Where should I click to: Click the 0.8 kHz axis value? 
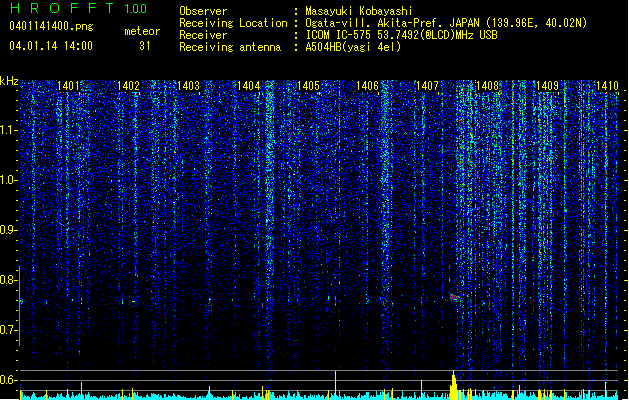8,280
